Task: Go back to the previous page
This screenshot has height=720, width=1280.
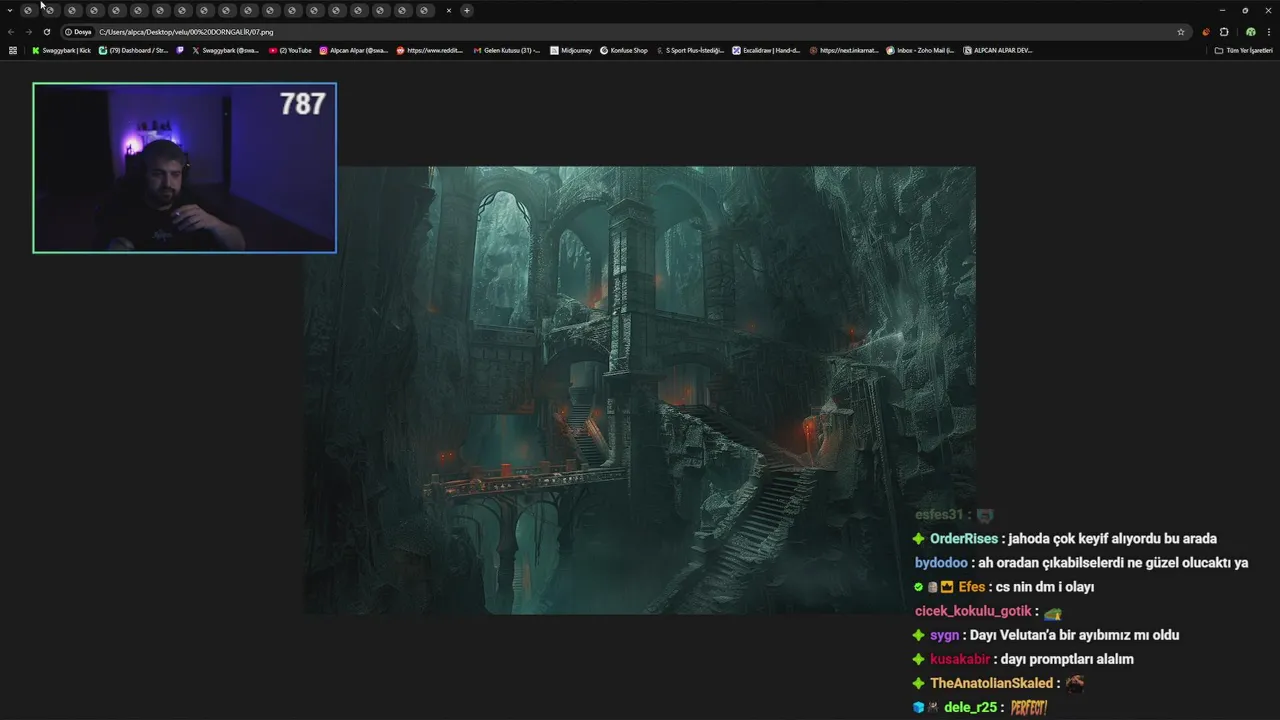Action: 11,32
